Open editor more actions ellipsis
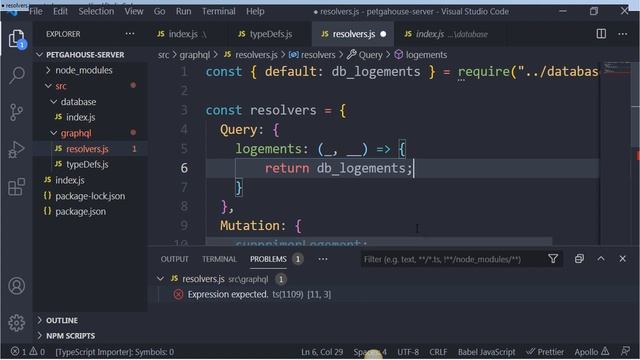The image size is (640, 360). [622, 34]
